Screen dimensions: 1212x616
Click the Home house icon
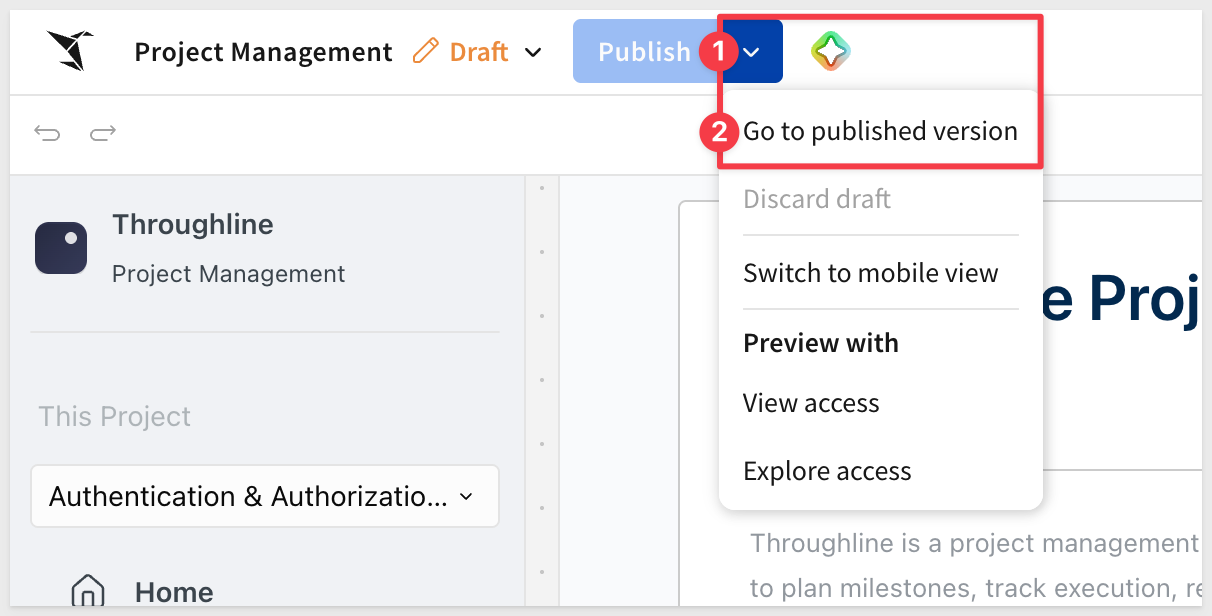point(88,592)
